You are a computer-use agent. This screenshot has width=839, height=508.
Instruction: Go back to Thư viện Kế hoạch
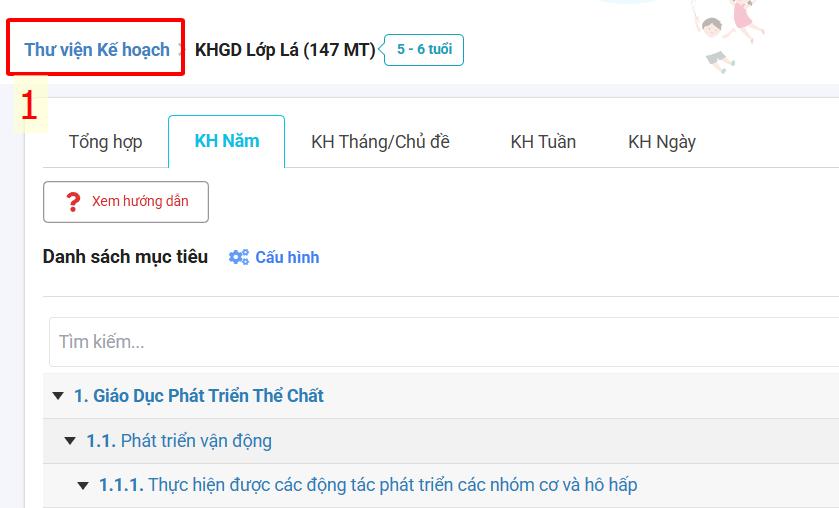tap(97, 49)
